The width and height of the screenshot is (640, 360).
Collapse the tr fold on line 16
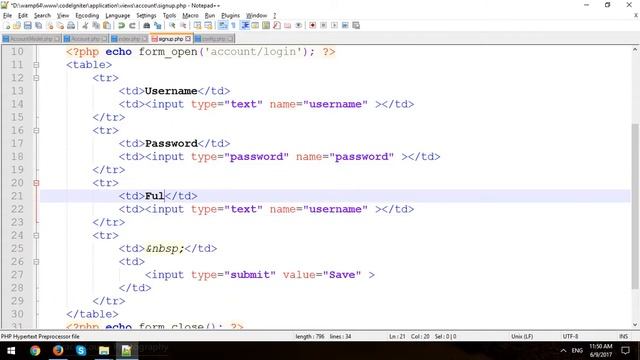tap(36, 131)
